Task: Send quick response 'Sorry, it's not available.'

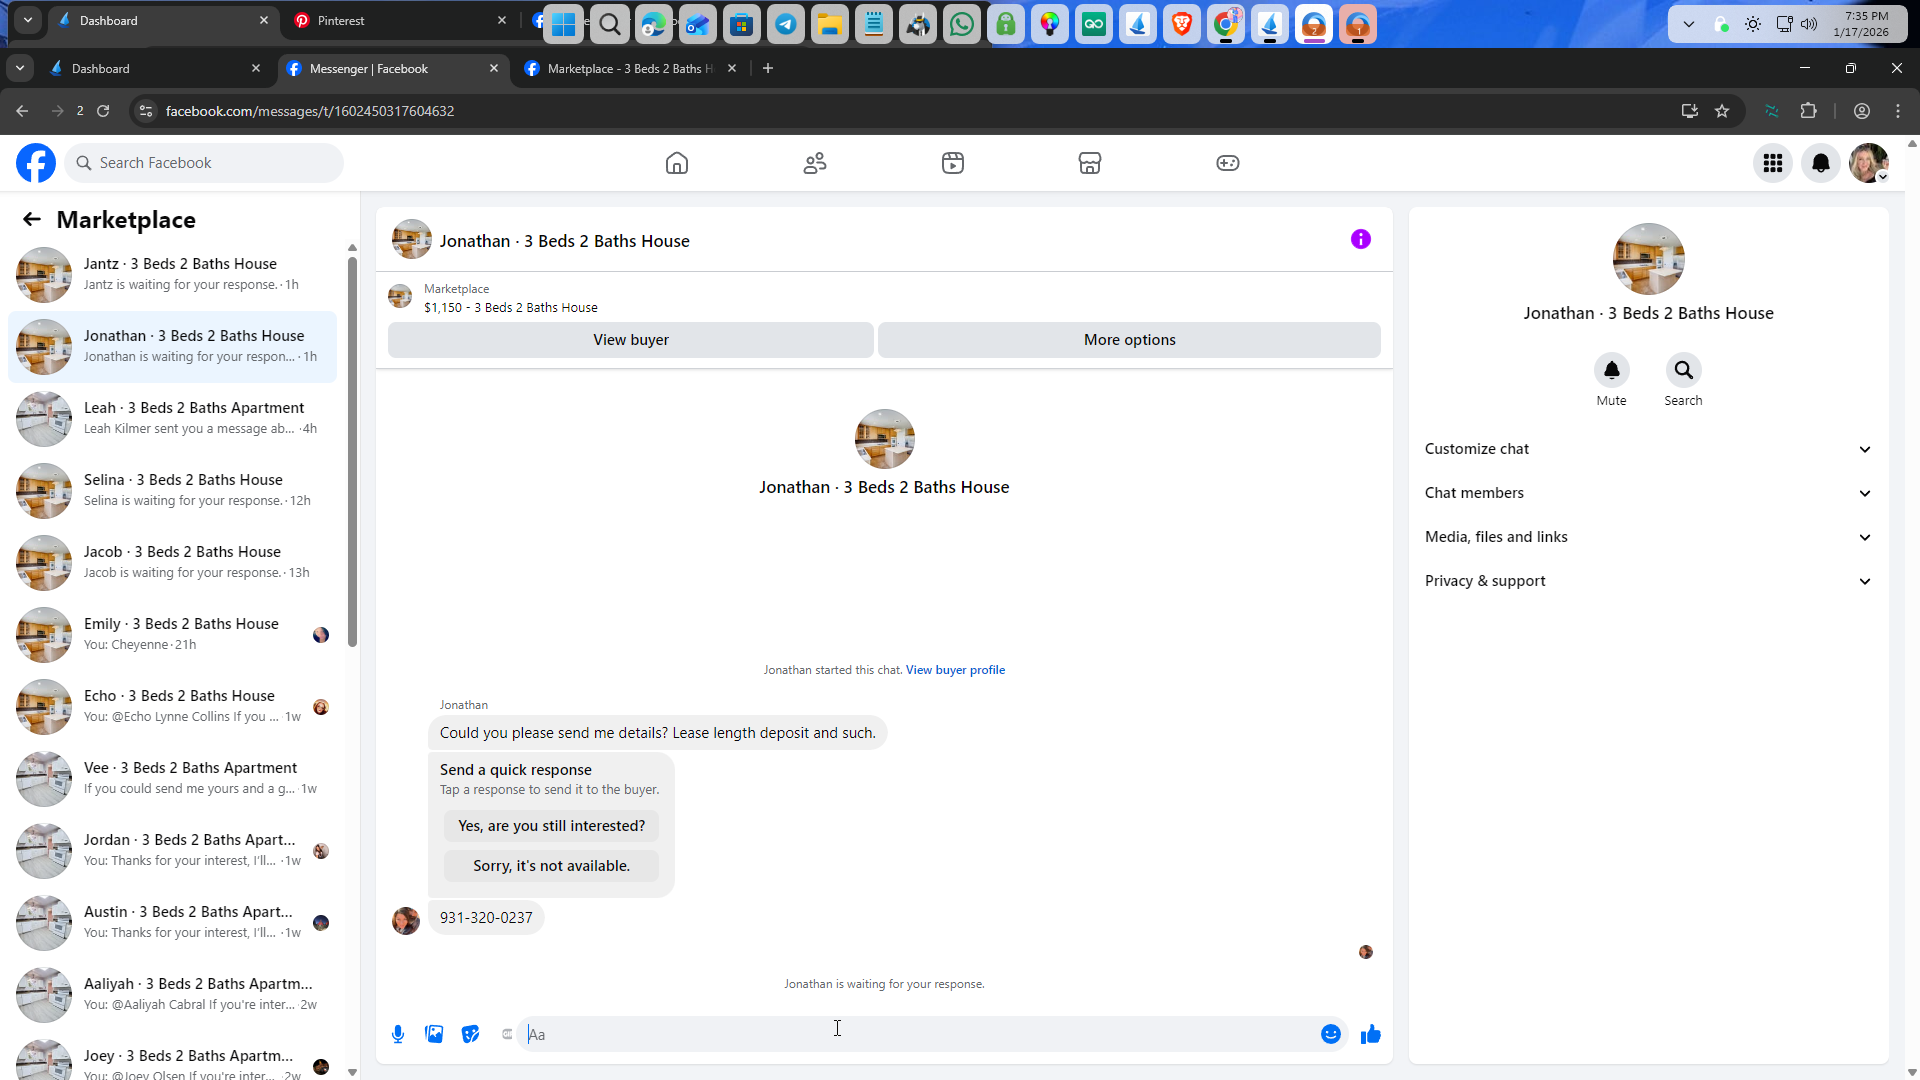Action: (551, 866)
